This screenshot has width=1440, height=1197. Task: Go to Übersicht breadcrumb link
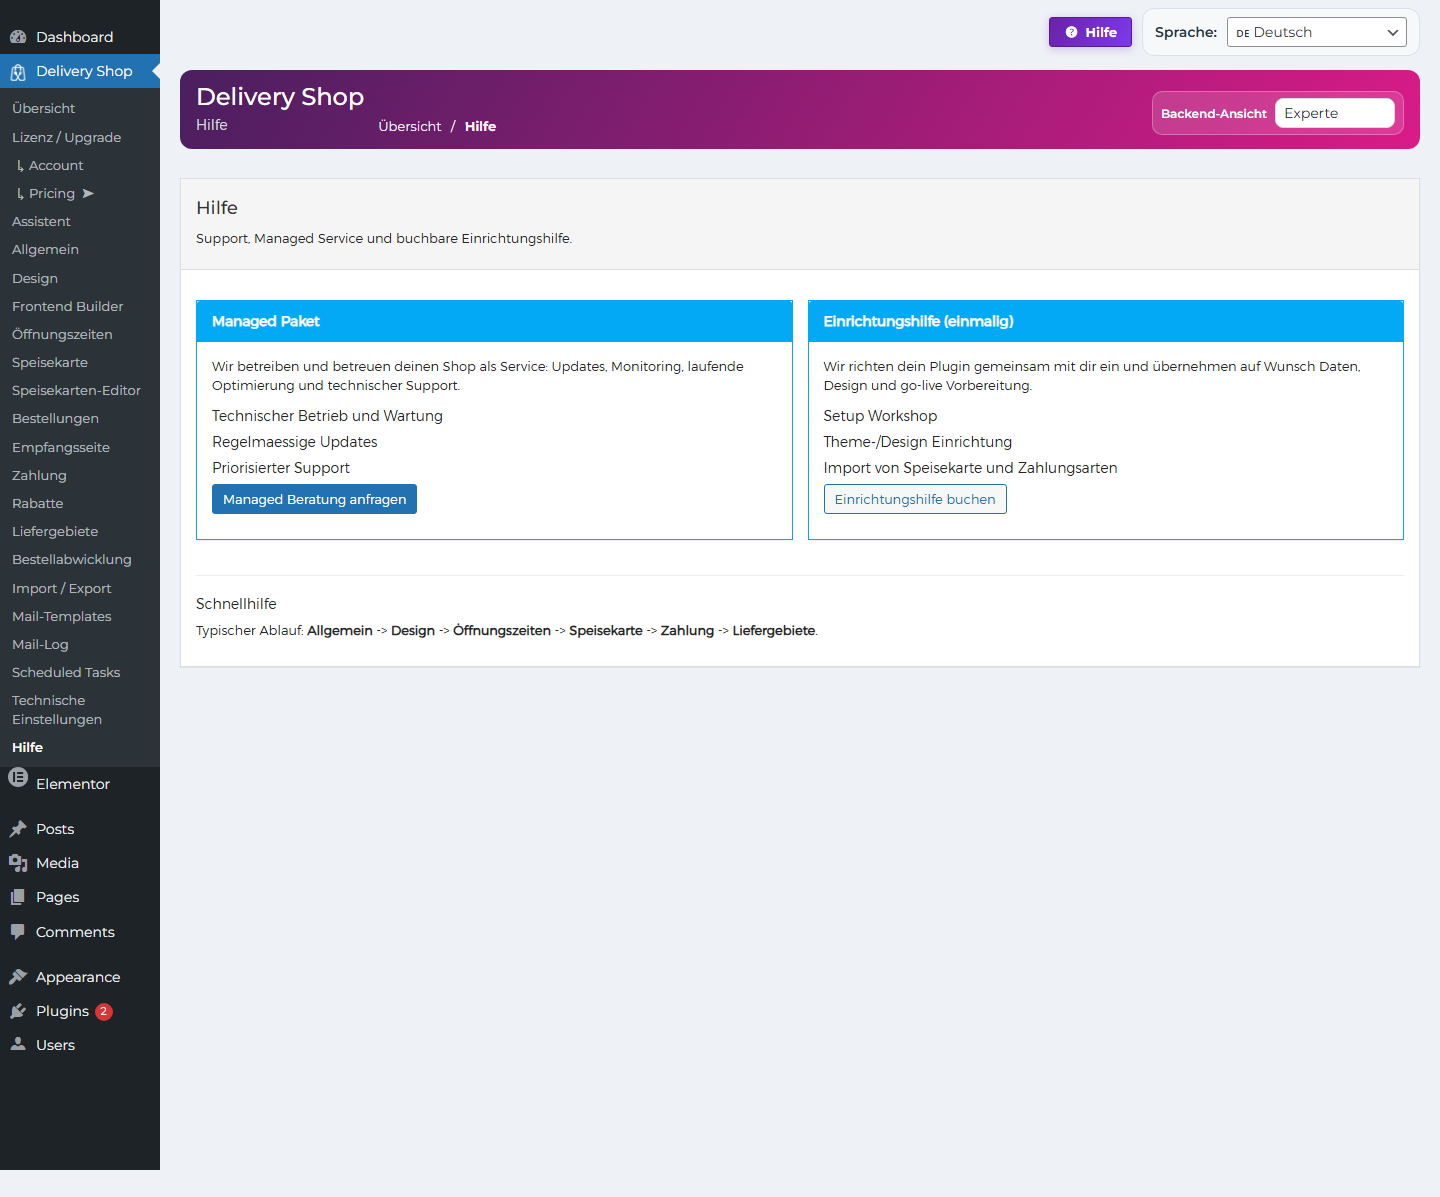tap(410, 126)
